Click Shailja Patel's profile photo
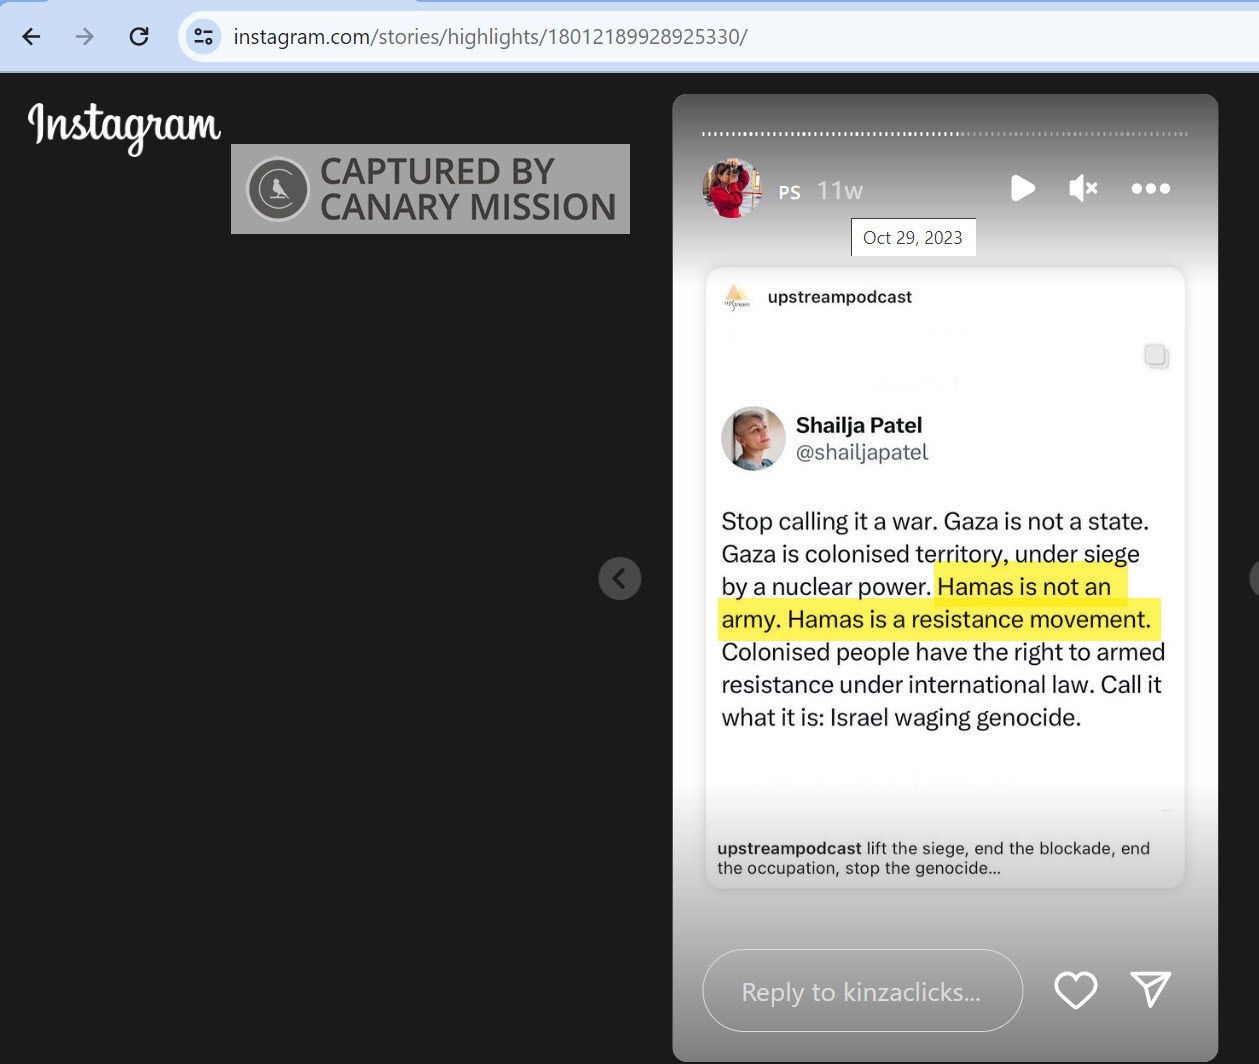Viewport: 1259px width, 1064px height. point(753,438)
